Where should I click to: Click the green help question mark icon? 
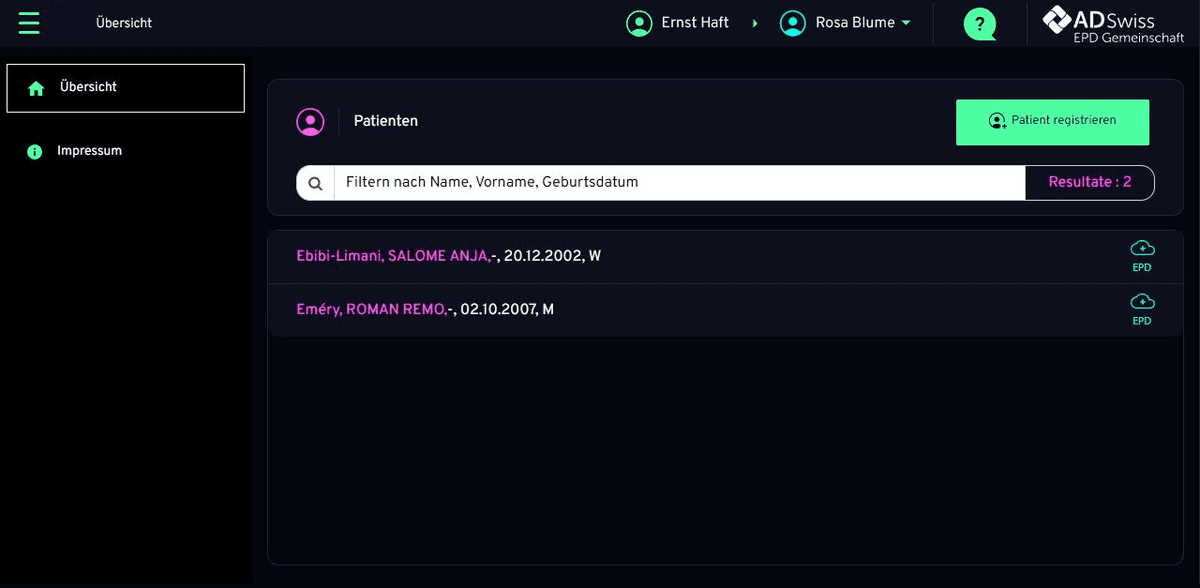pos(979,23)
